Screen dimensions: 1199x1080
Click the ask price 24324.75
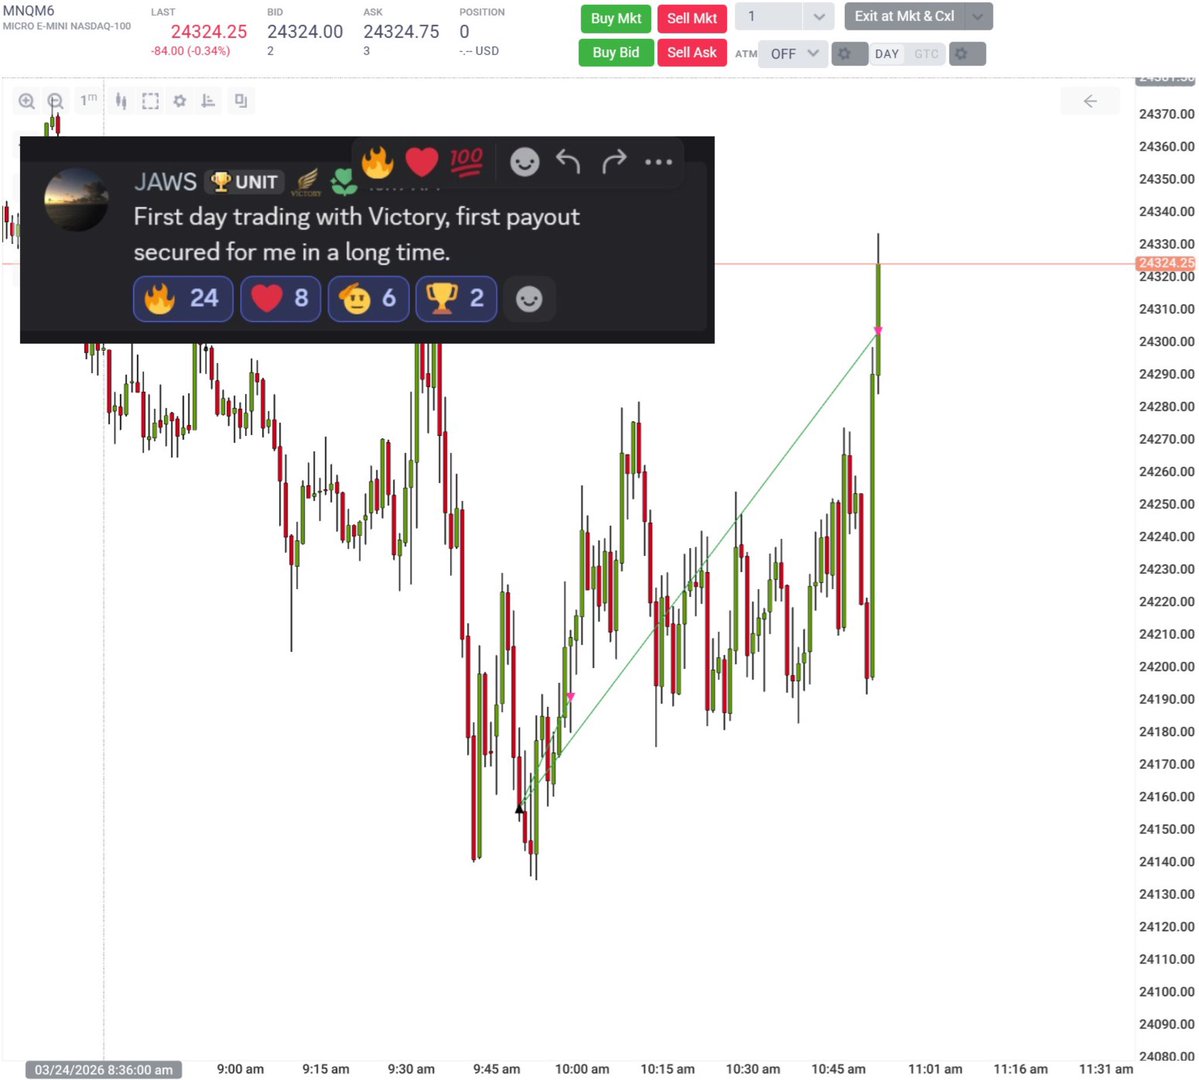[401, 31]
